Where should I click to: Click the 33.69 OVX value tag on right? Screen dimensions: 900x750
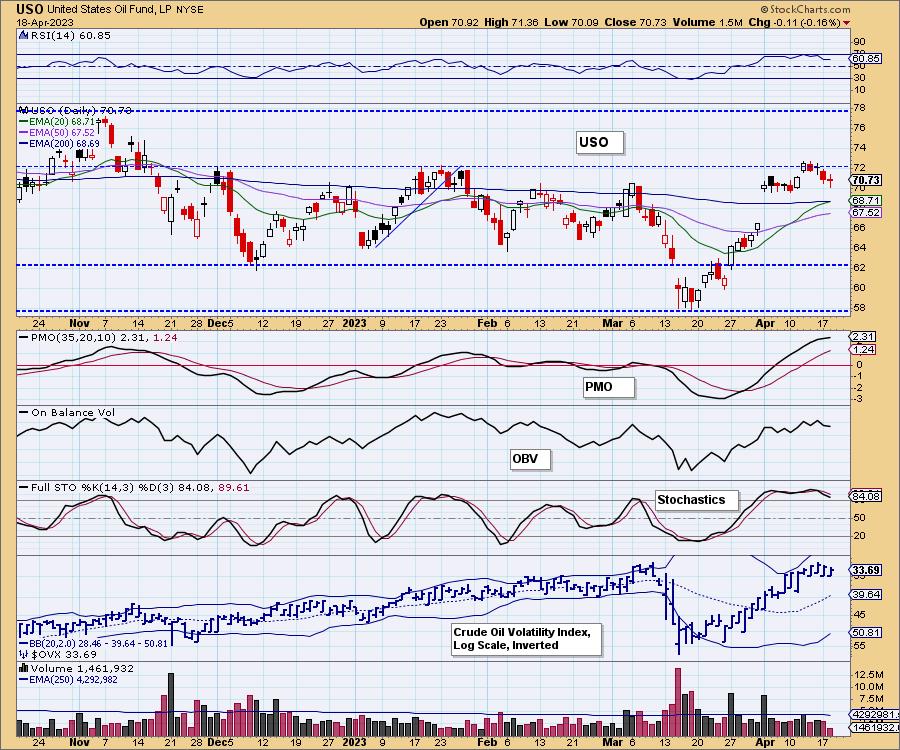click(x=867, y=570)
